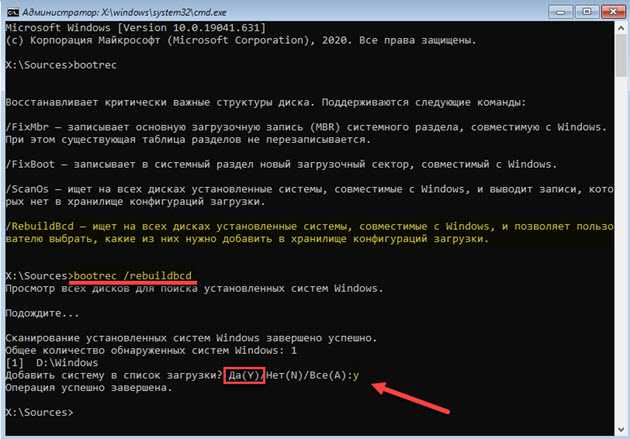Click the 'X:\Sources>bootrec' command line

61,65
